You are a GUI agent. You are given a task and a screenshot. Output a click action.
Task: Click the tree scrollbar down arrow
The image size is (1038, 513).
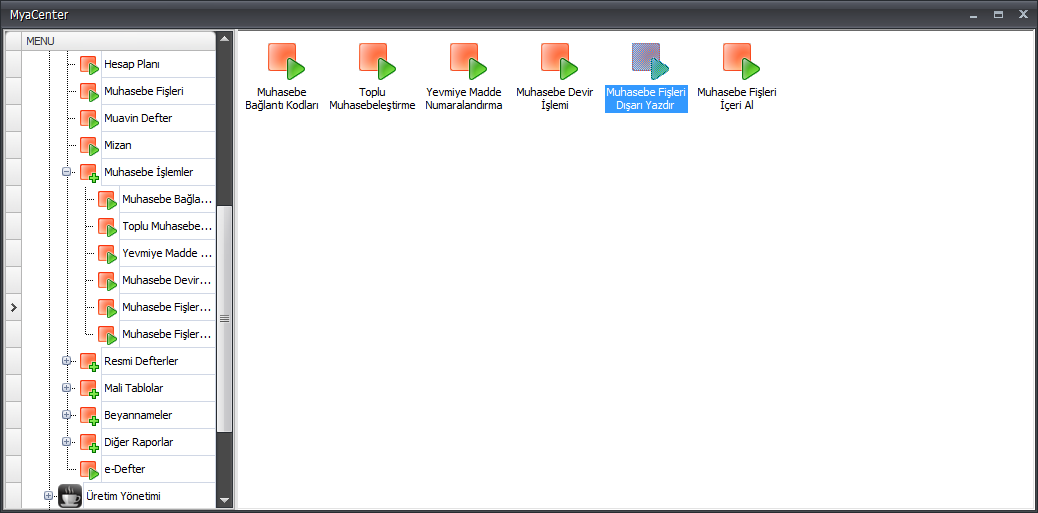click(x=224, y=500)
